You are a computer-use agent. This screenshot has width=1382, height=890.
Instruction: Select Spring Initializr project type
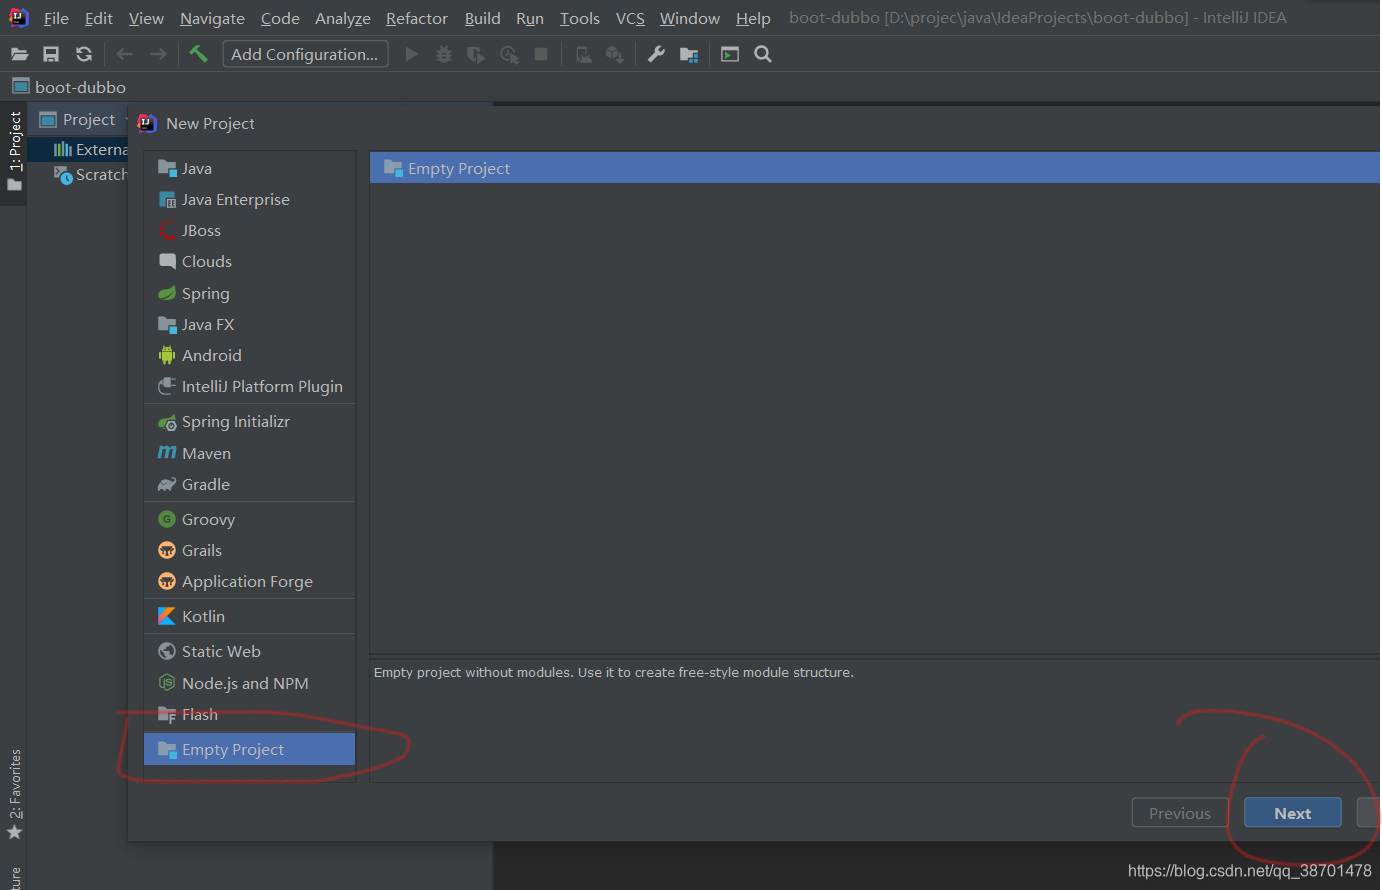pos(250,421)
